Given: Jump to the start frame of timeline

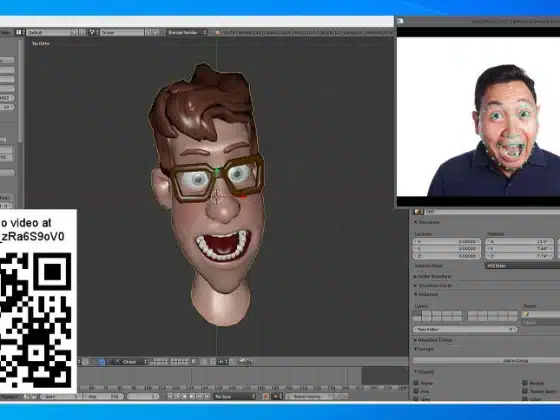Looking at the screenshot, I should (x=170, y=396).
